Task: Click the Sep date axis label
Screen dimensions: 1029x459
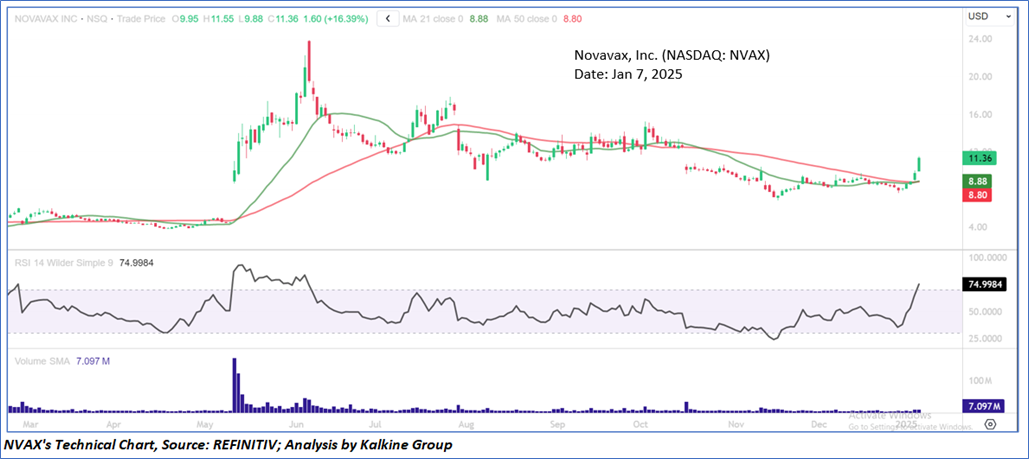Action: 557,424
